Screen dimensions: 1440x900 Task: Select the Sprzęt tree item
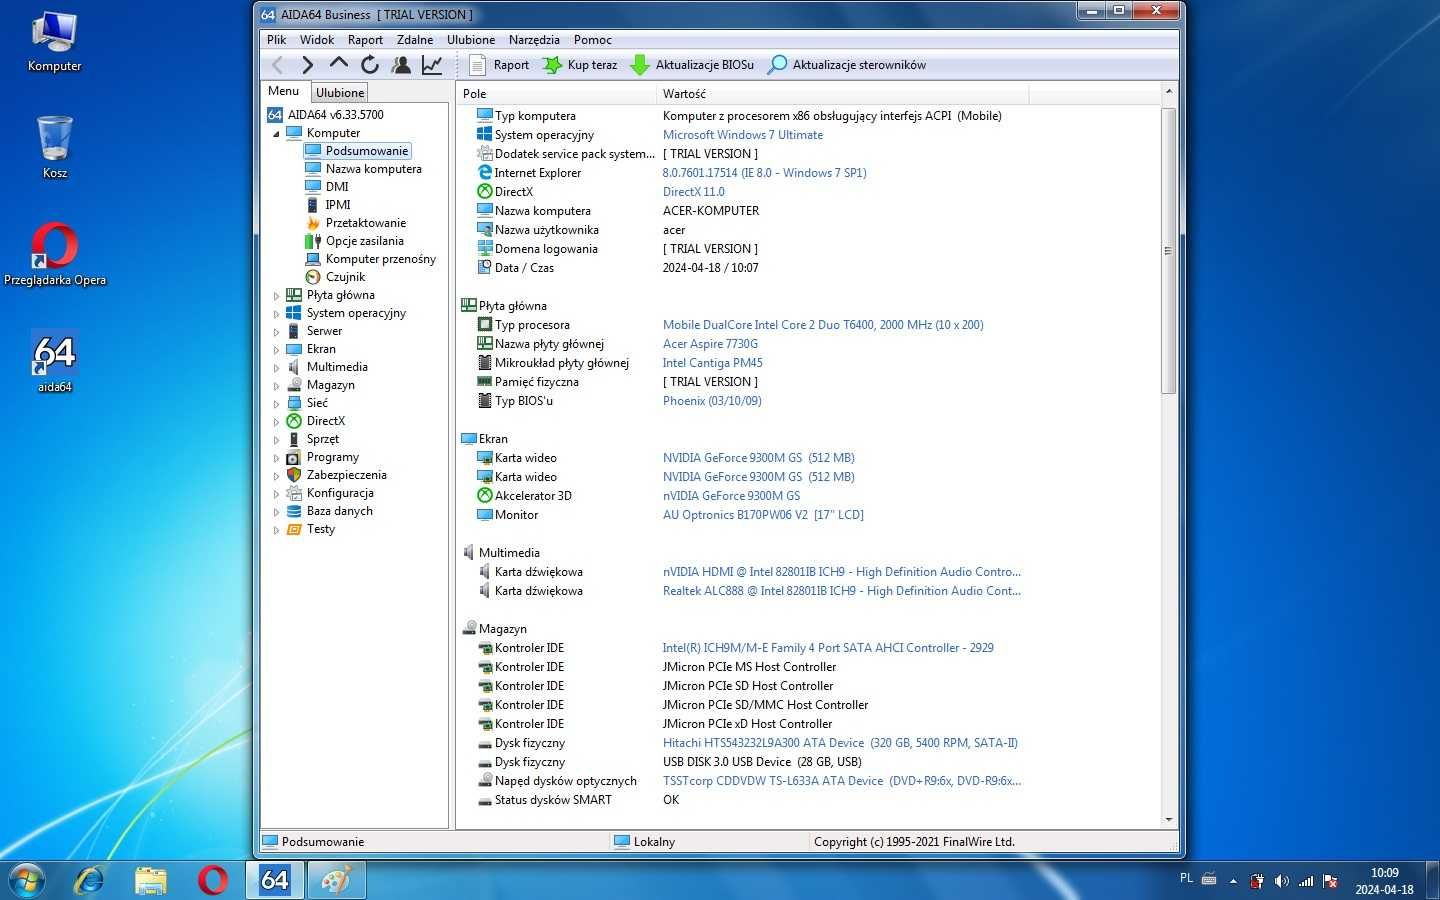coord(322,439)
